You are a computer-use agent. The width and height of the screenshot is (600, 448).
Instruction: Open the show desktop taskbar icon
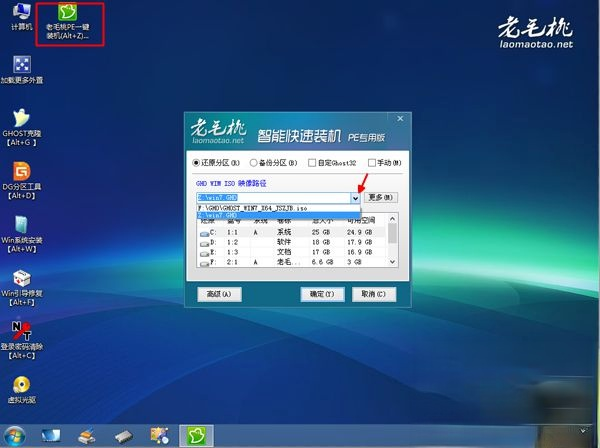pyautogui.click(x=51, y=436)
